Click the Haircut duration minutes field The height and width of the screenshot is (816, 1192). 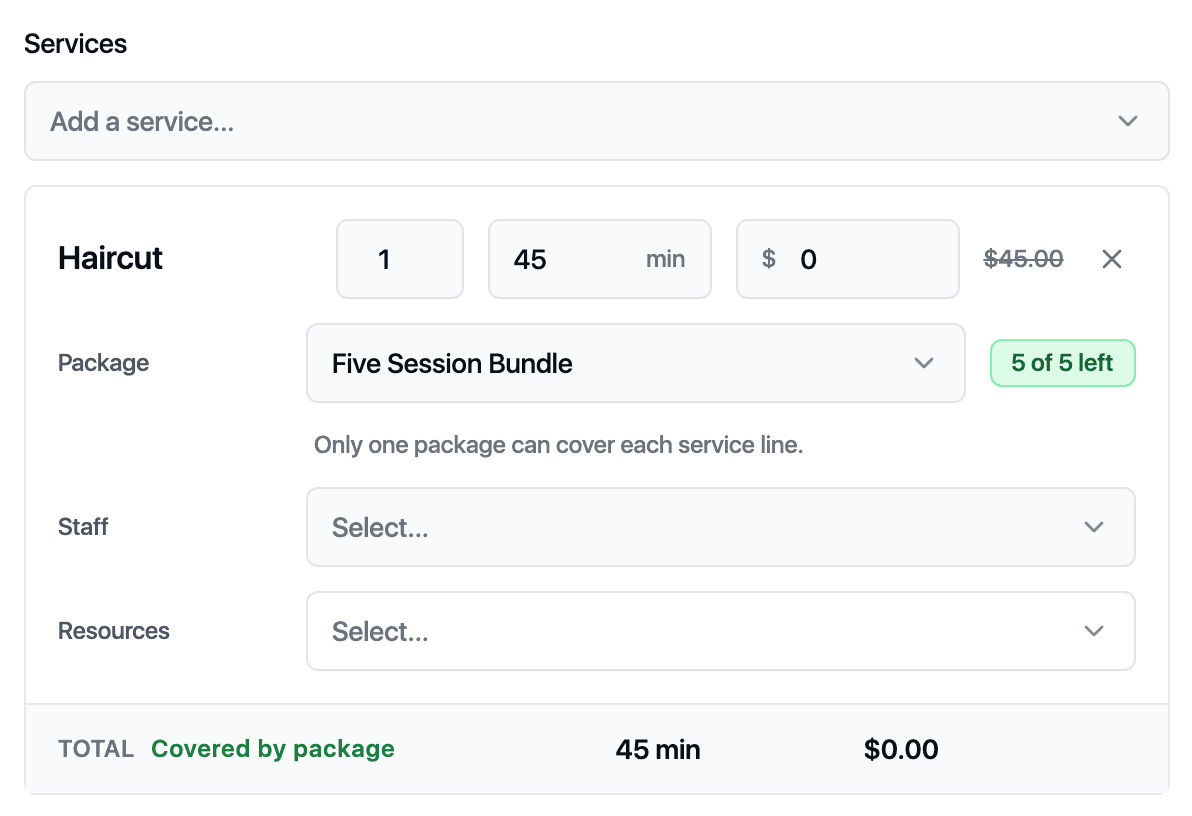(600, 259)
